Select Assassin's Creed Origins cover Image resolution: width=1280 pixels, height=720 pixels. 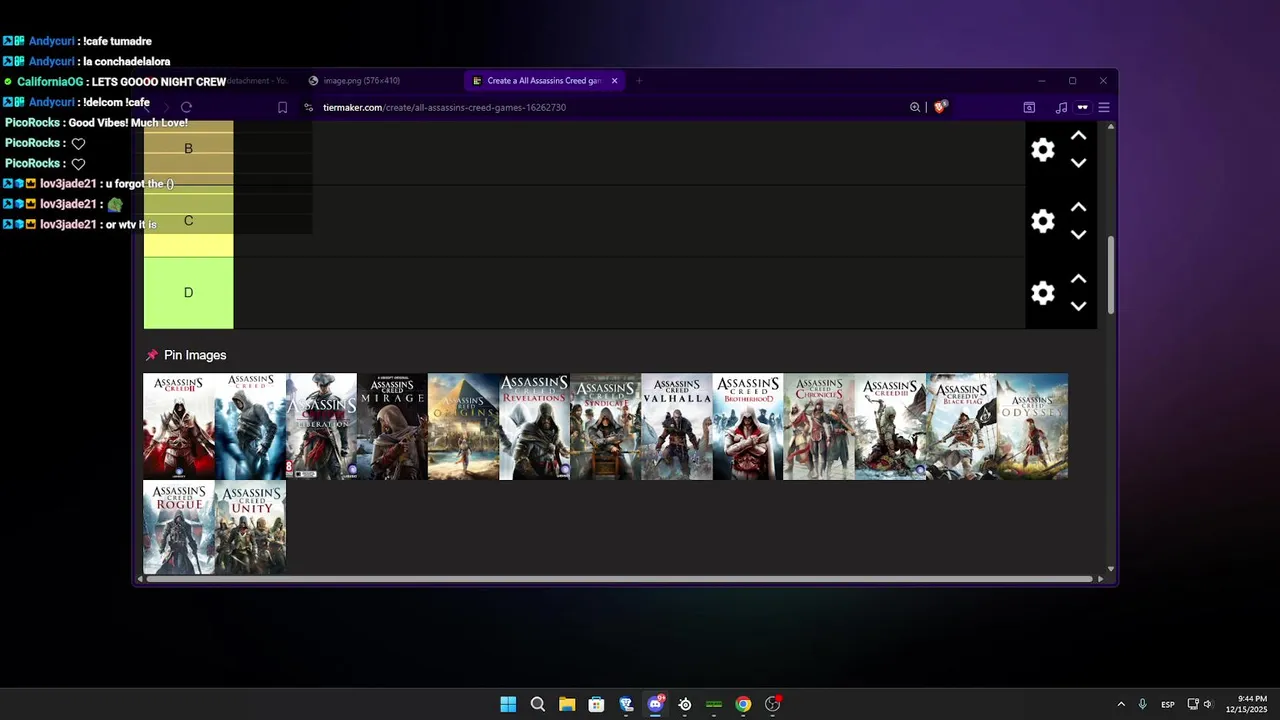tap(463, 426)
